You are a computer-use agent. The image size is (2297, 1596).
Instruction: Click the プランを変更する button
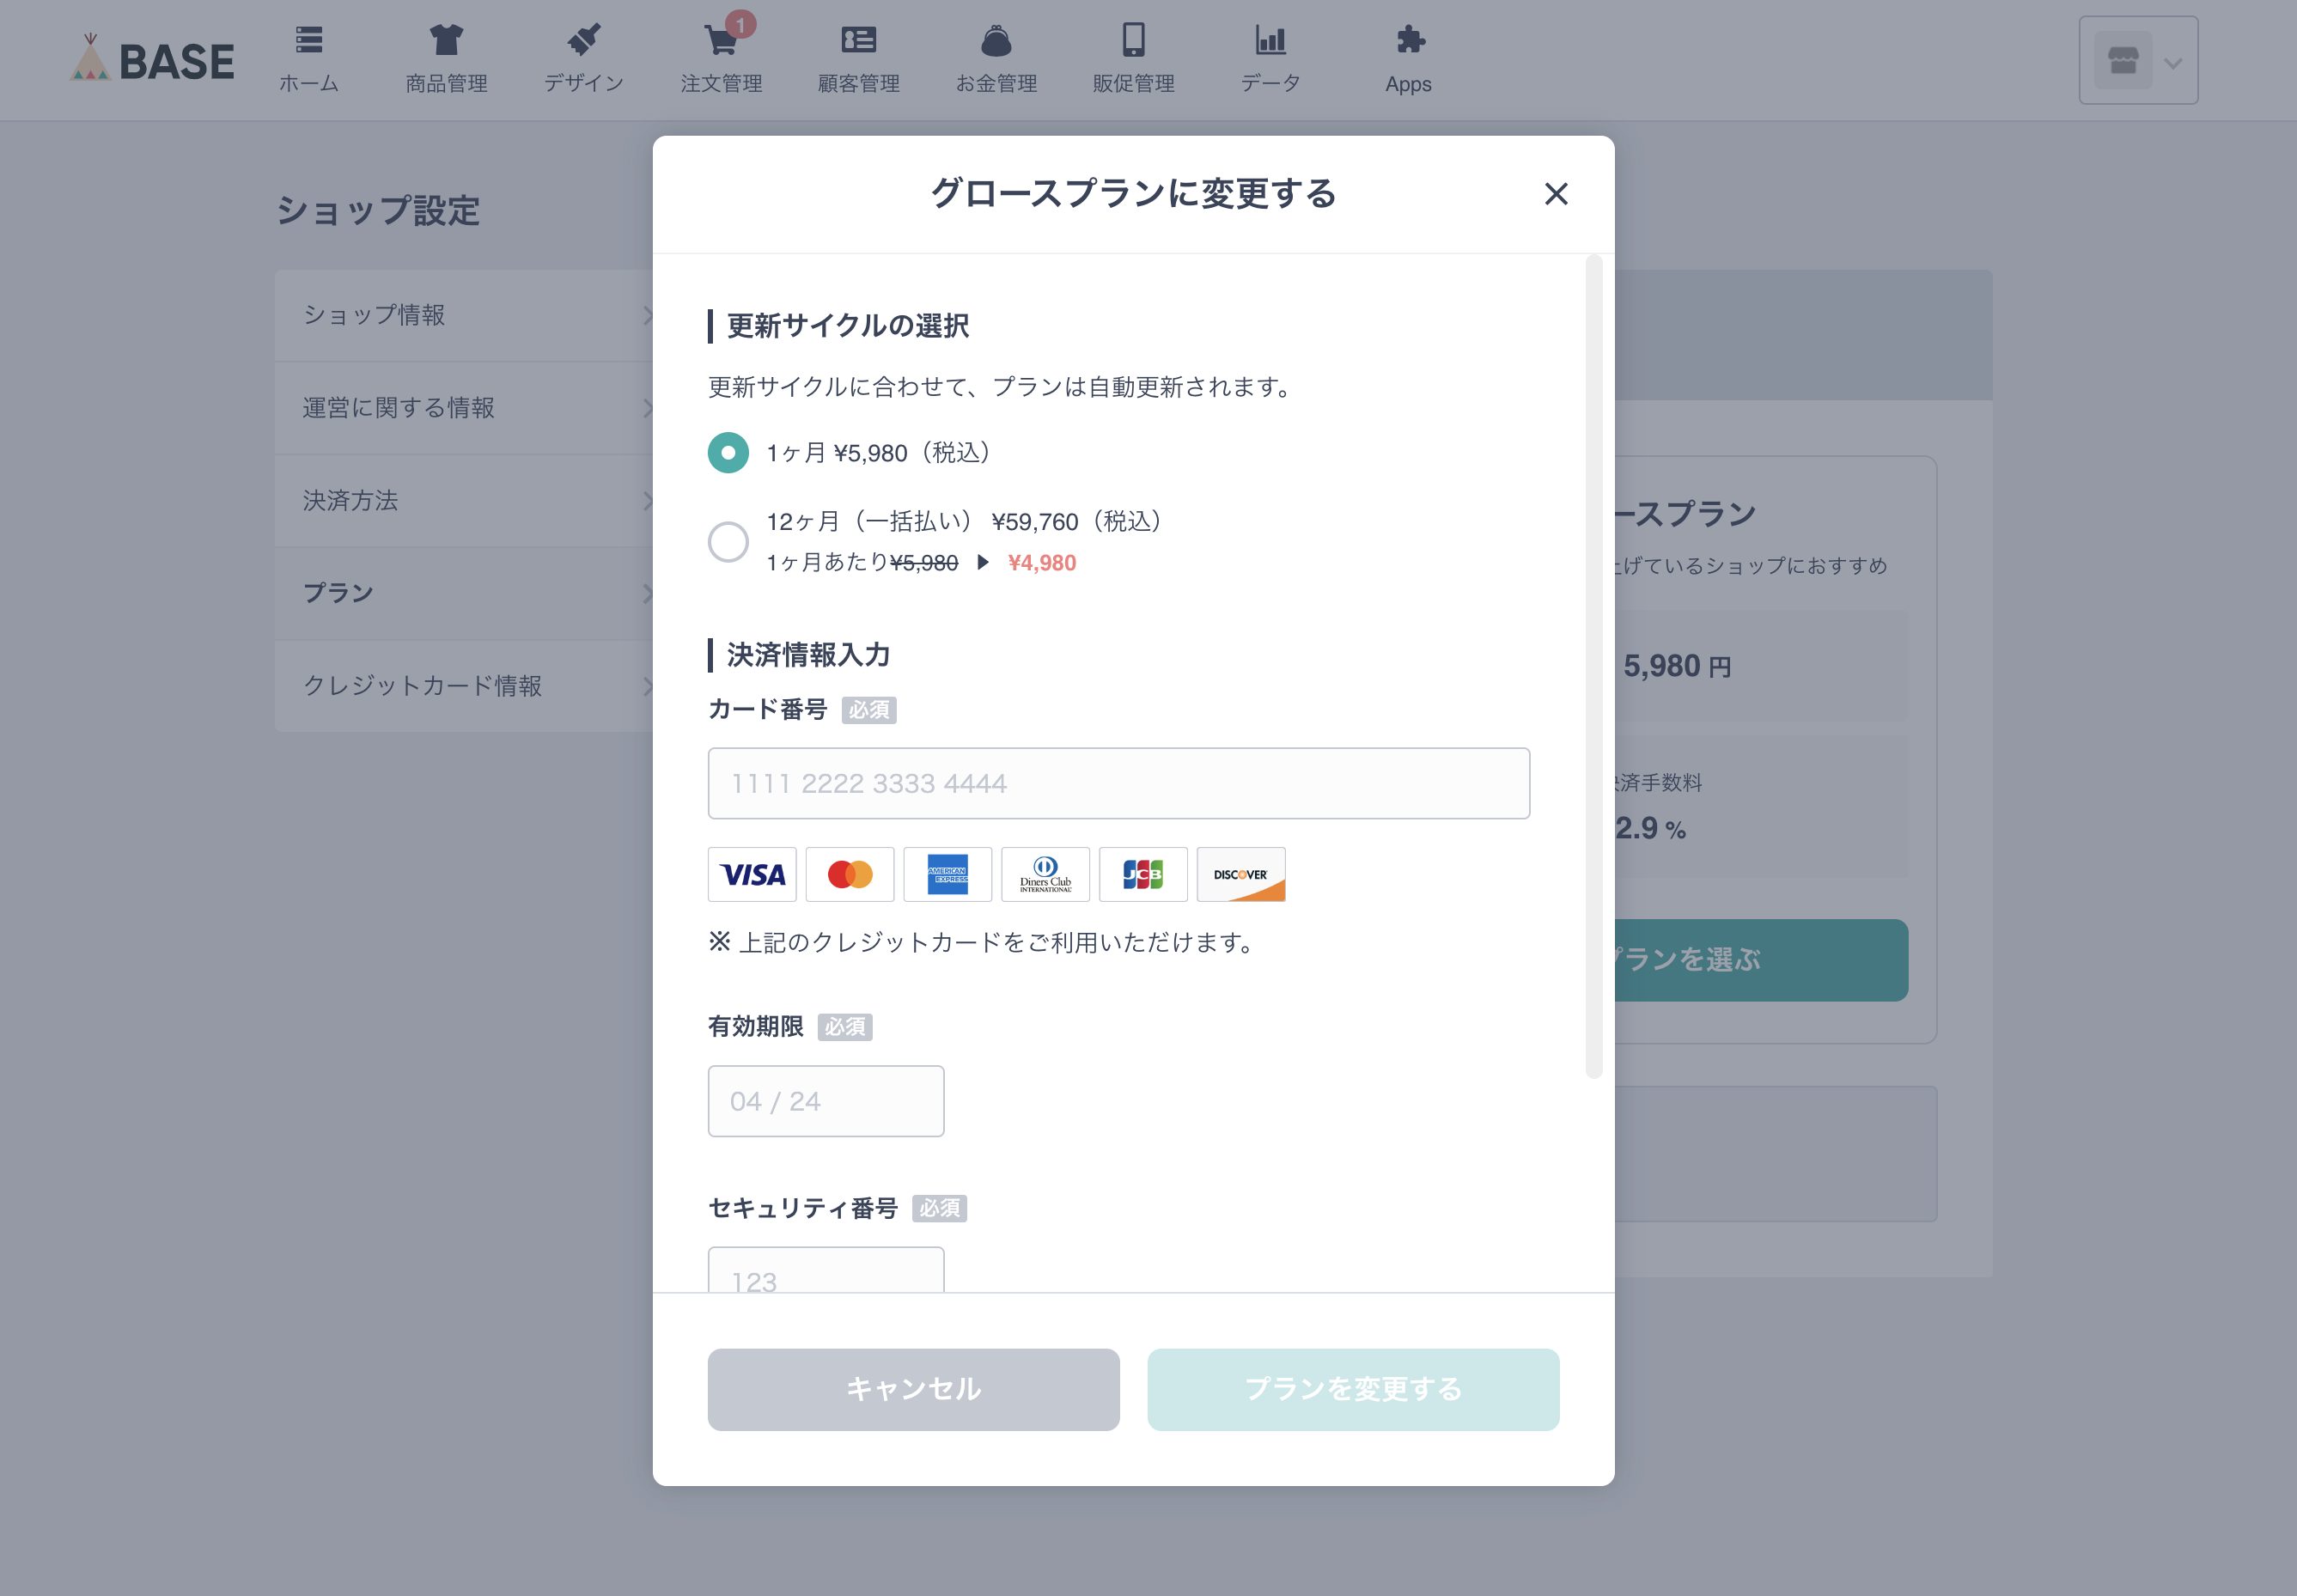pyautogui.click(x=1353, y=1390)
